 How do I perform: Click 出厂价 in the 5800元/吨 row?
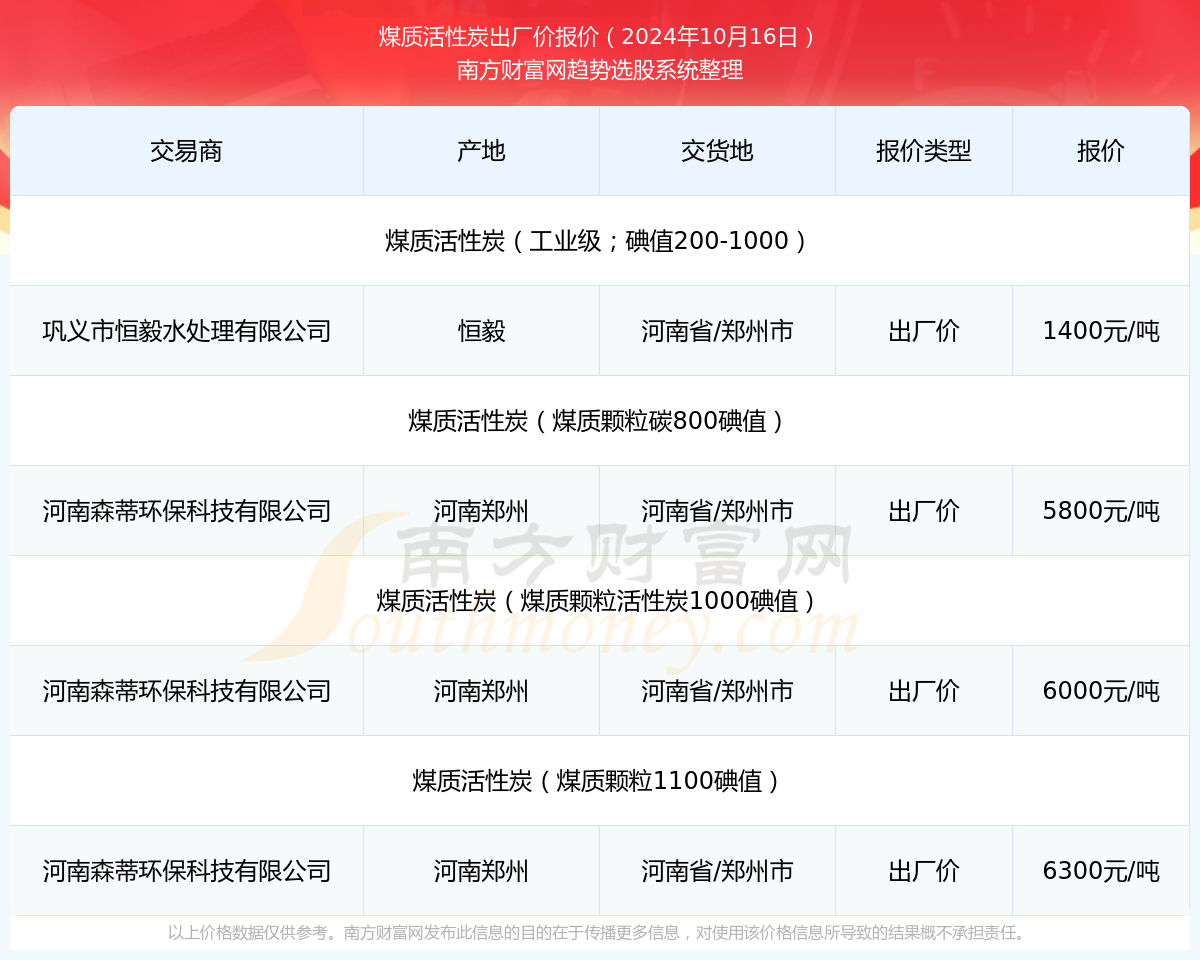(x=924, y=511)
